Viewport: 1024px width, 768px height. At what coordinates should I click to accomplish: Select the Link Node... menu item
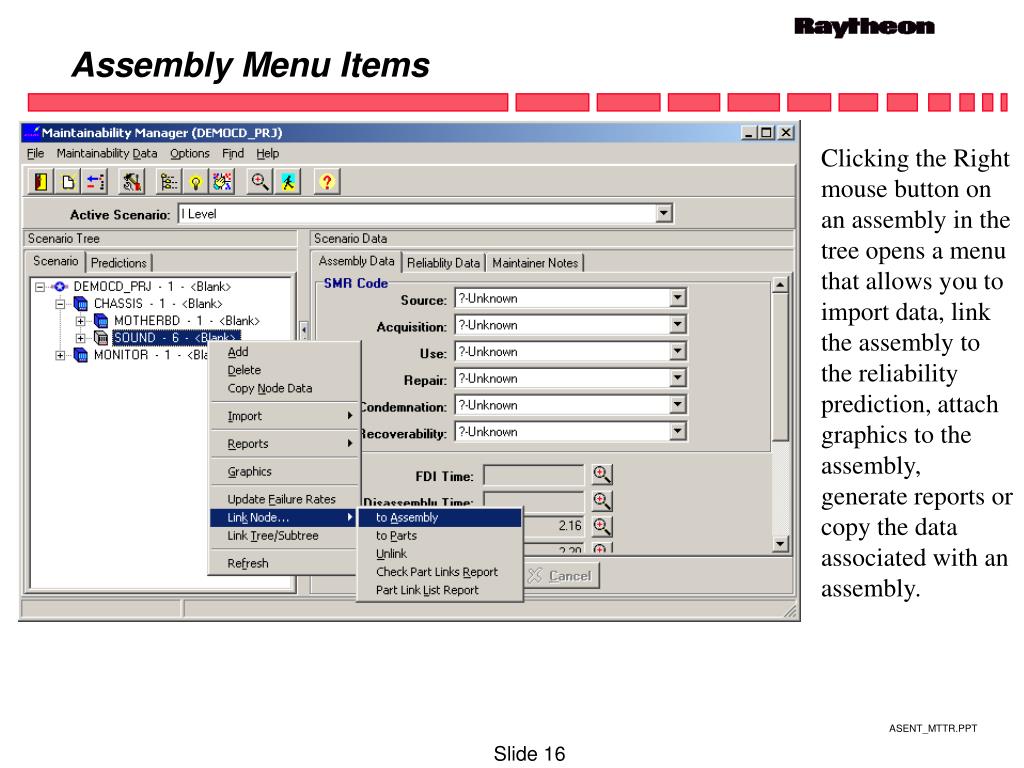pos(284,517)
